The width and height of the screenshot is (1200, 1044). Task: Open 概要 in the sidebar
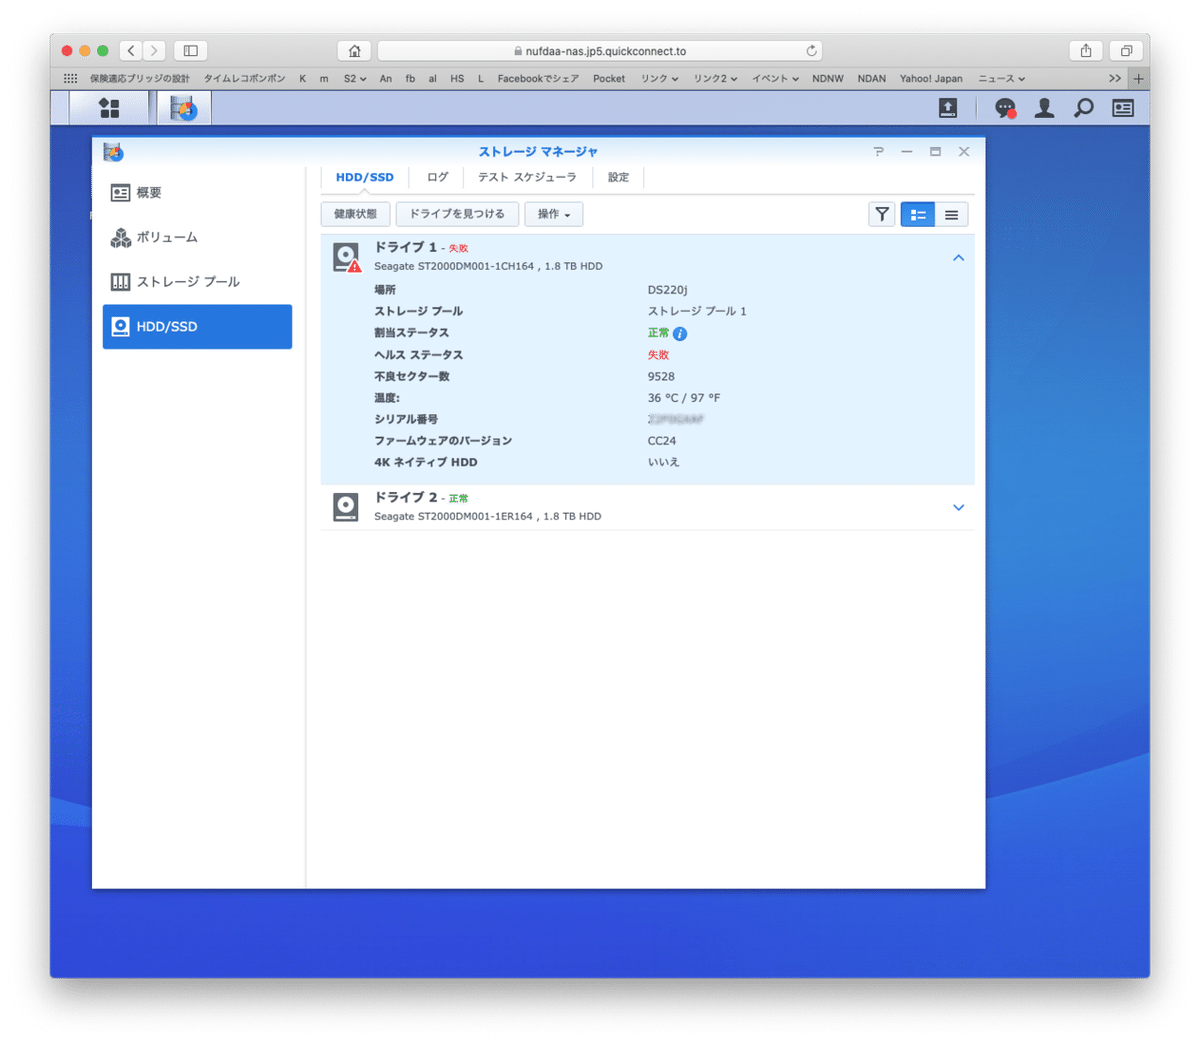[197, 193]
